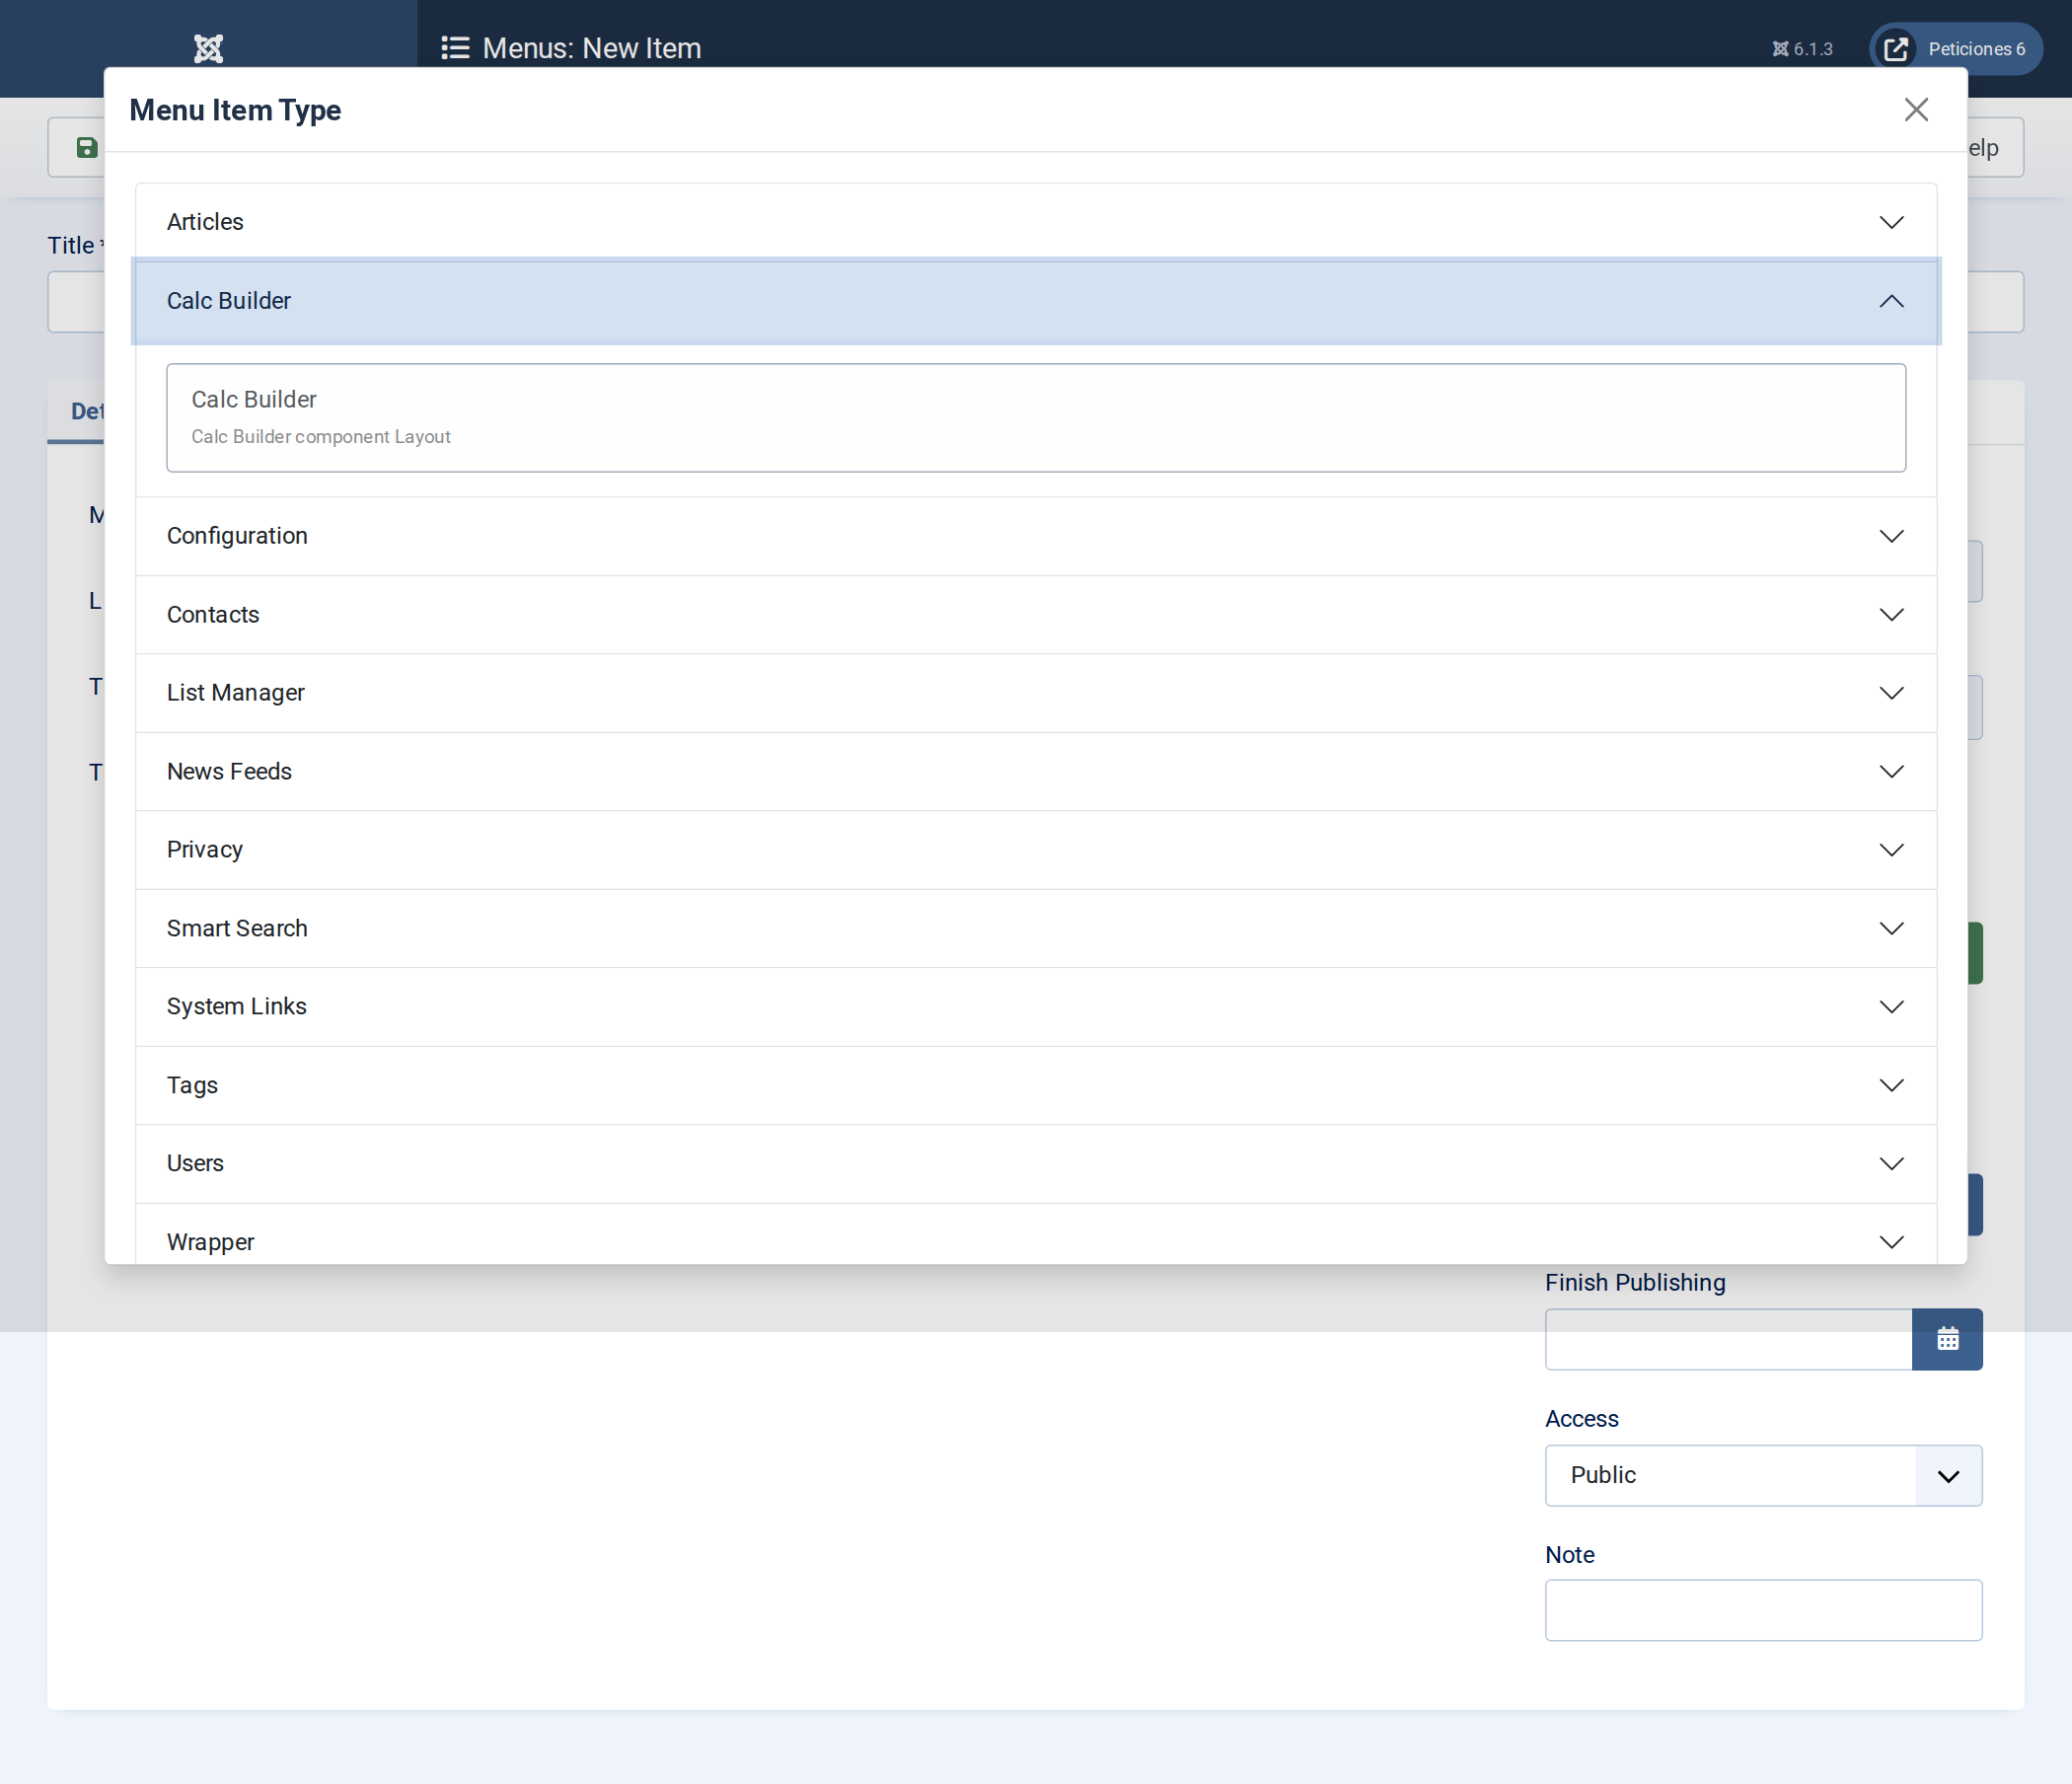Click the Help button behind the dialog

pos(1995,148)
